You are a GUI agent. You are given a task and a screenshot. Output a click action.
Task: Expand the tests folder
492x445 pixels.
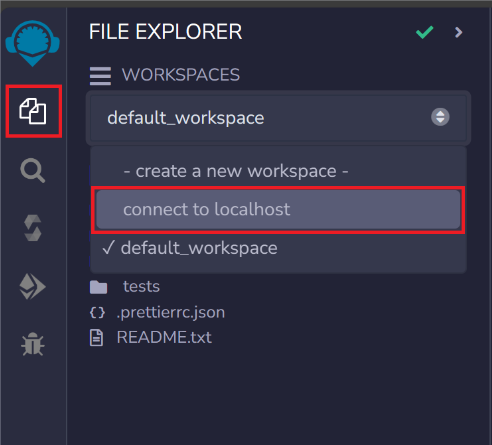coord(141,286)
